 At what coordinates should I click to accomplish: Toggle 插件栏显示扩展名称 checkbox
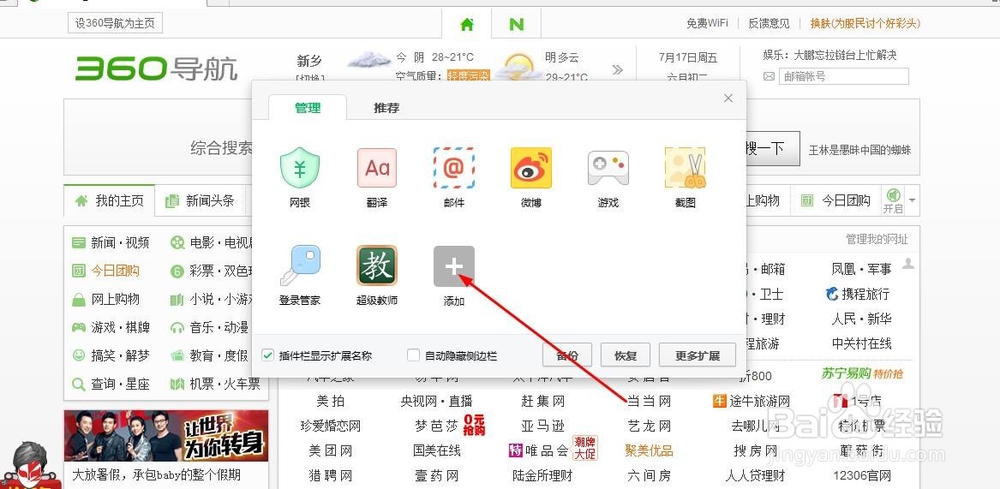point(267,355)
